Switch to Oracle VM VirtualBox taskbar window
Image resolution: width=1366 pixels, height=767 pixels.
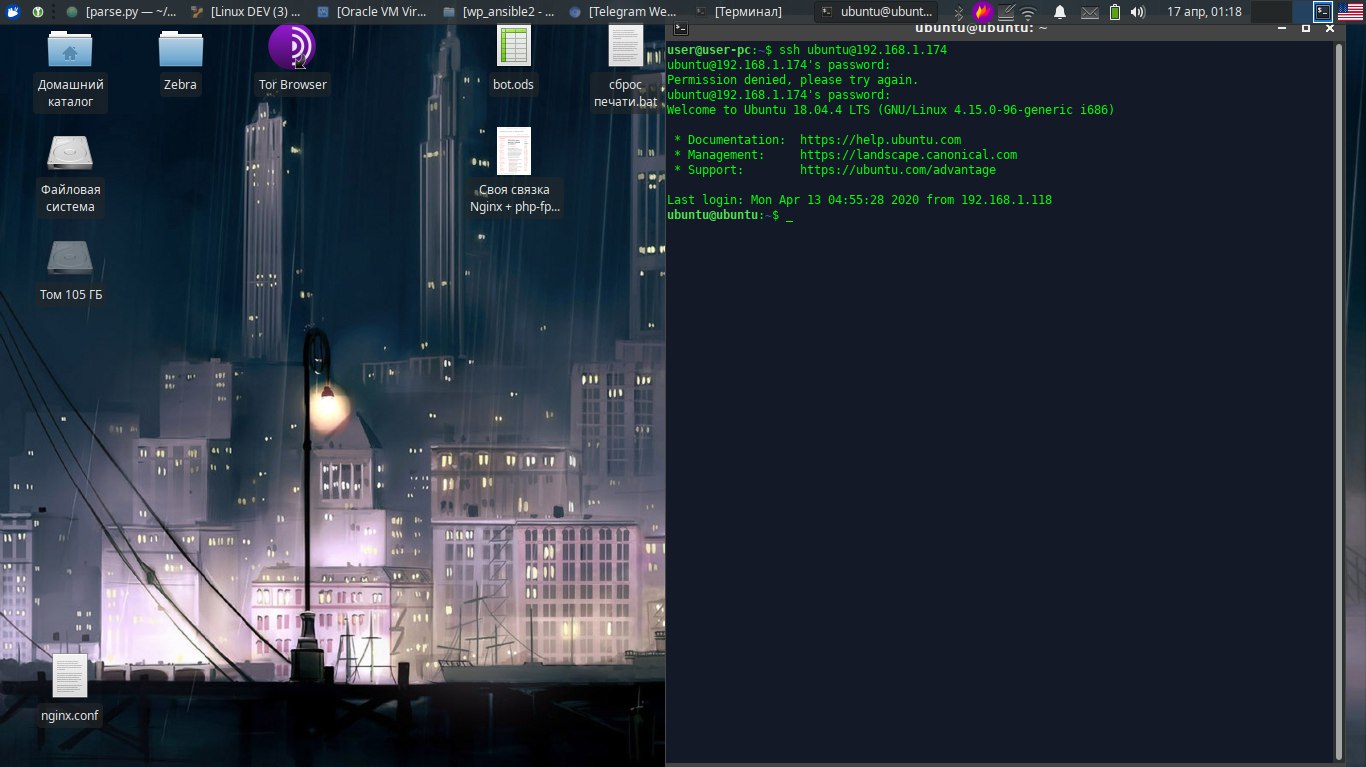(x=371, y=12)
